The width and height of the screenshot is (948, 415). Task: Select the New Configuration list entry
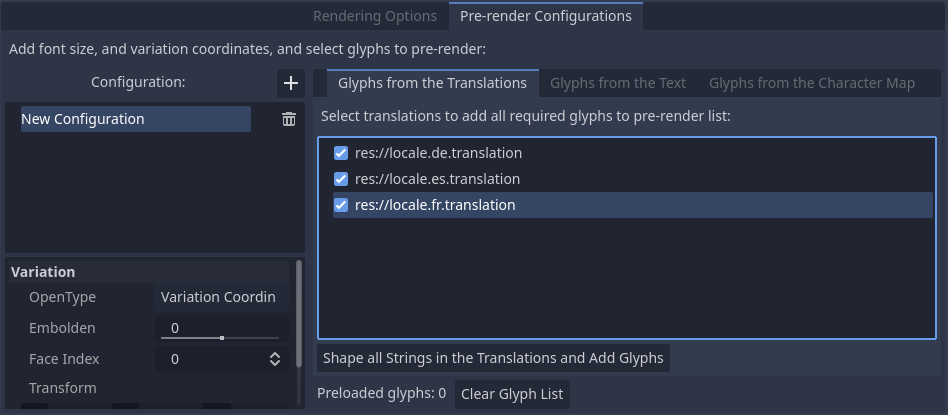pyautogui.click(x=135, y=119)
